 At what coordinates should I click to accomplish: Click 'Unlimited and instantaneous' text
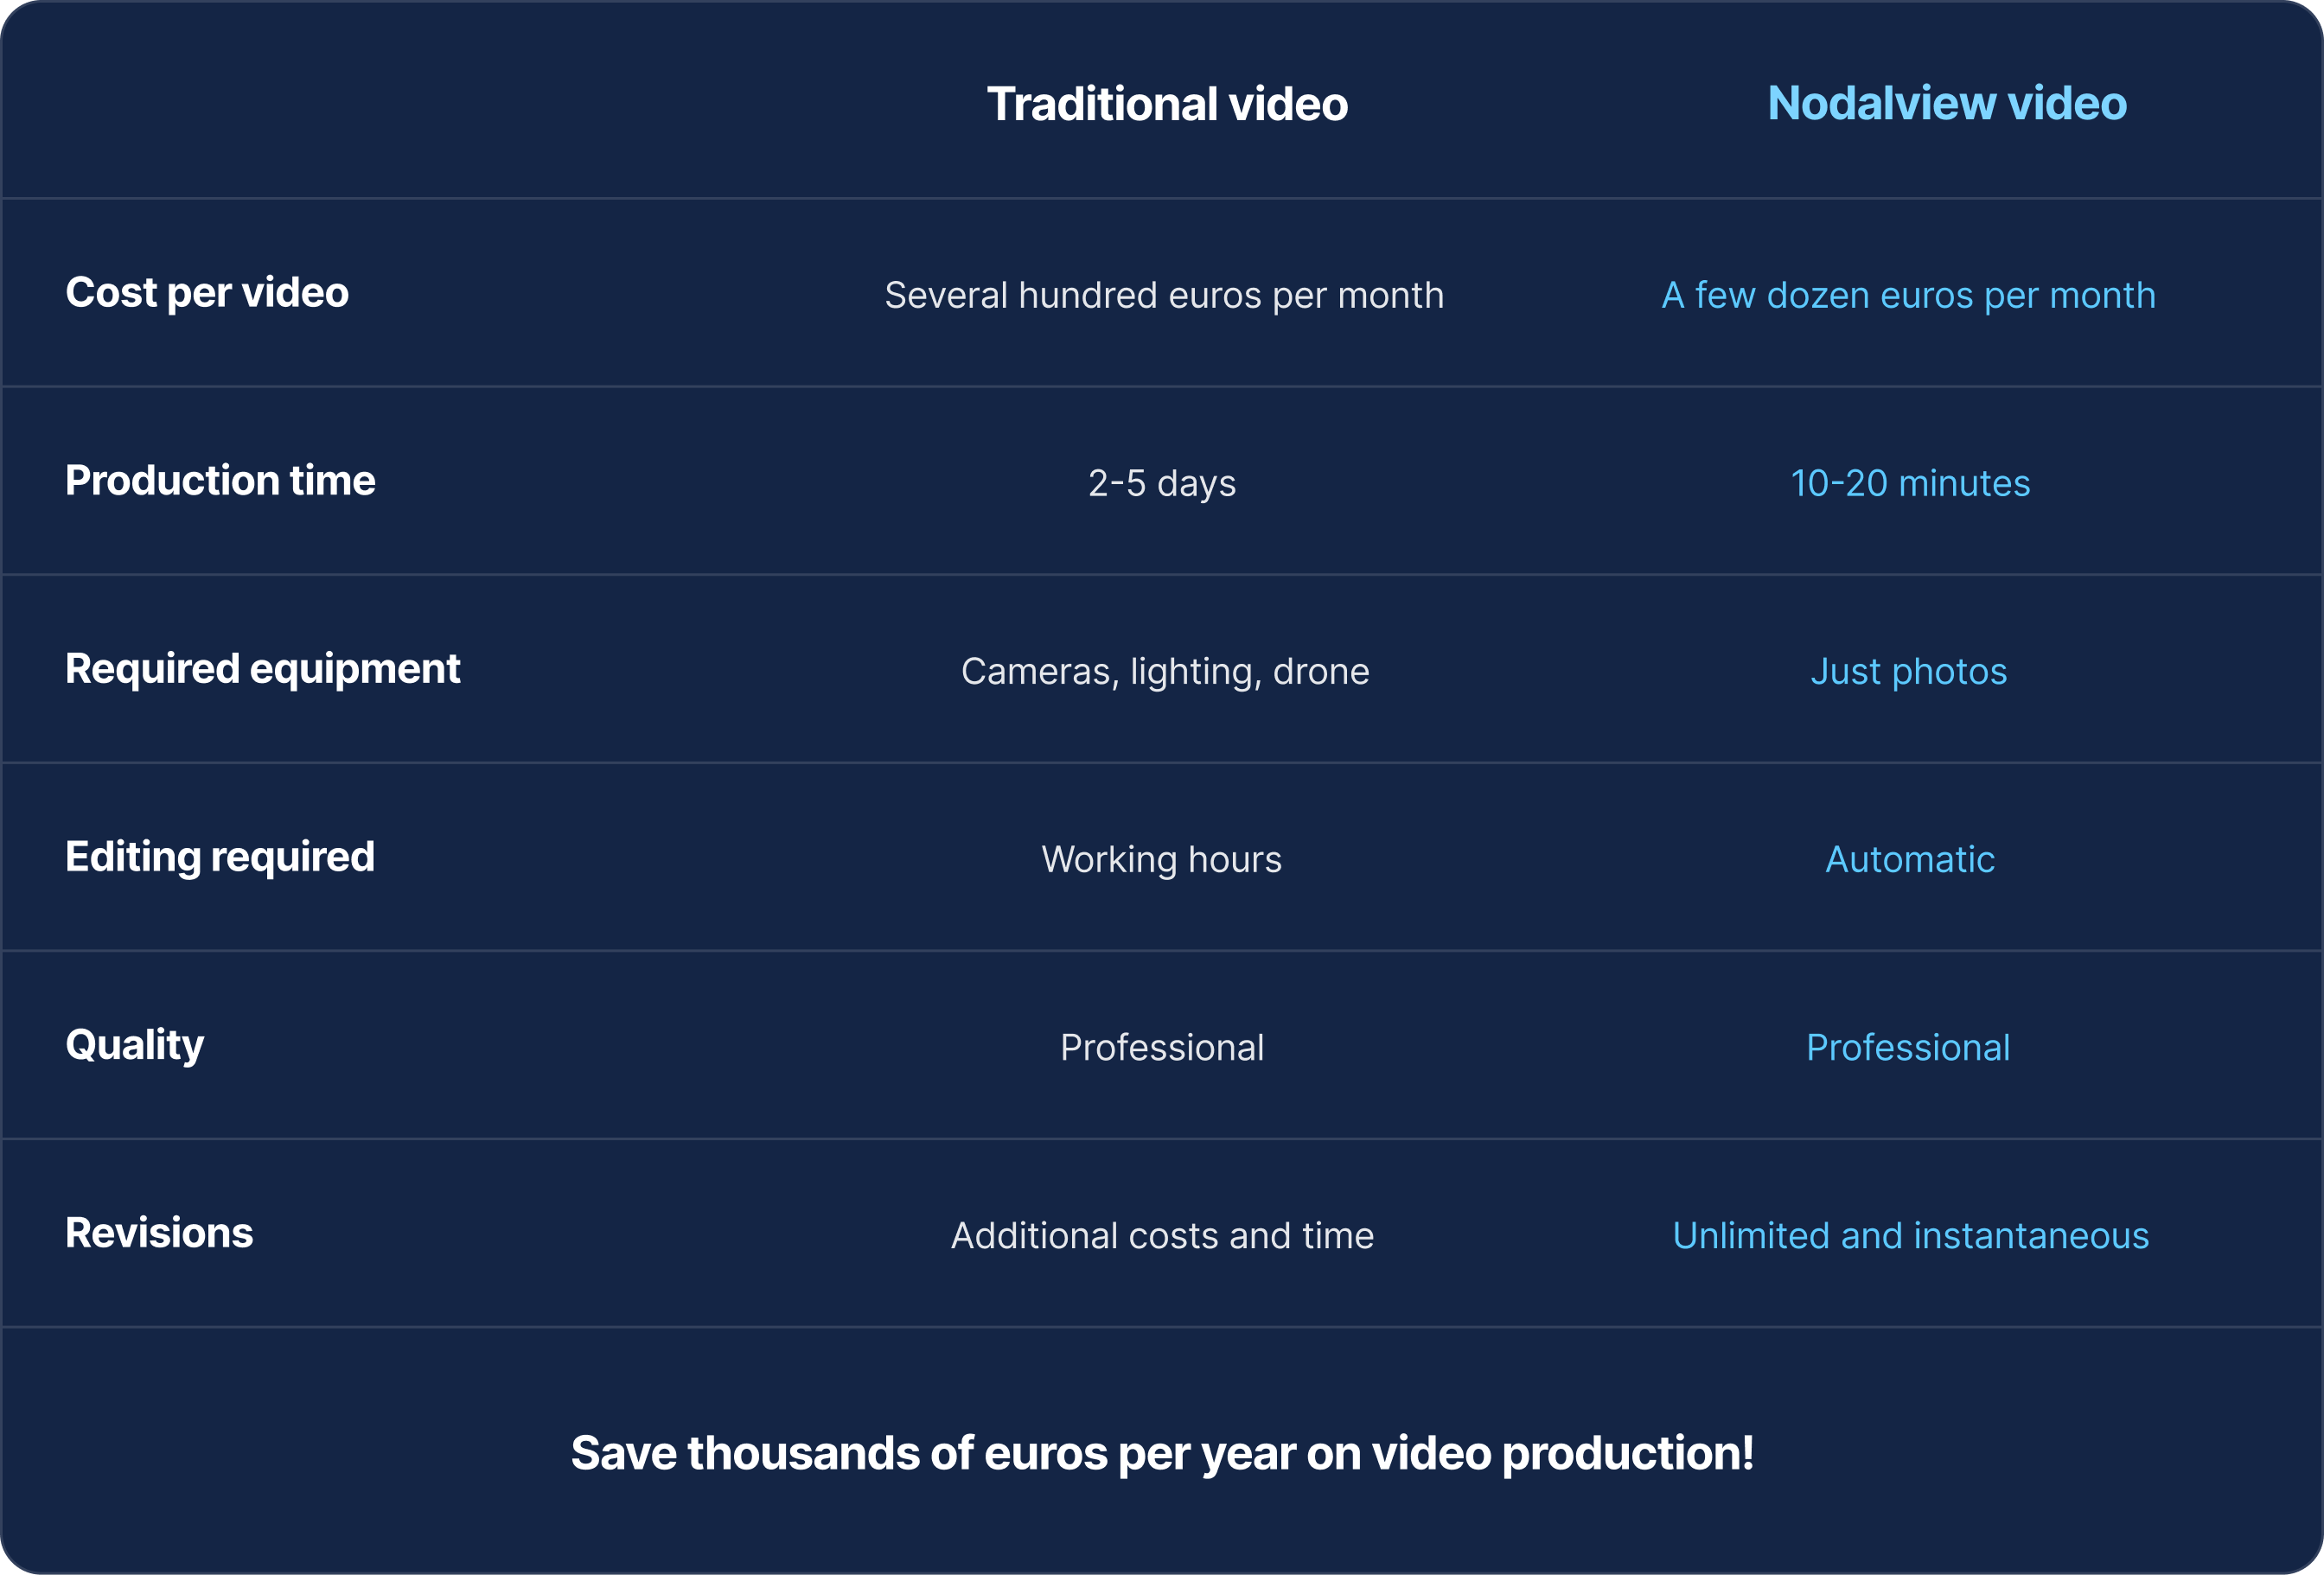1910,1236
